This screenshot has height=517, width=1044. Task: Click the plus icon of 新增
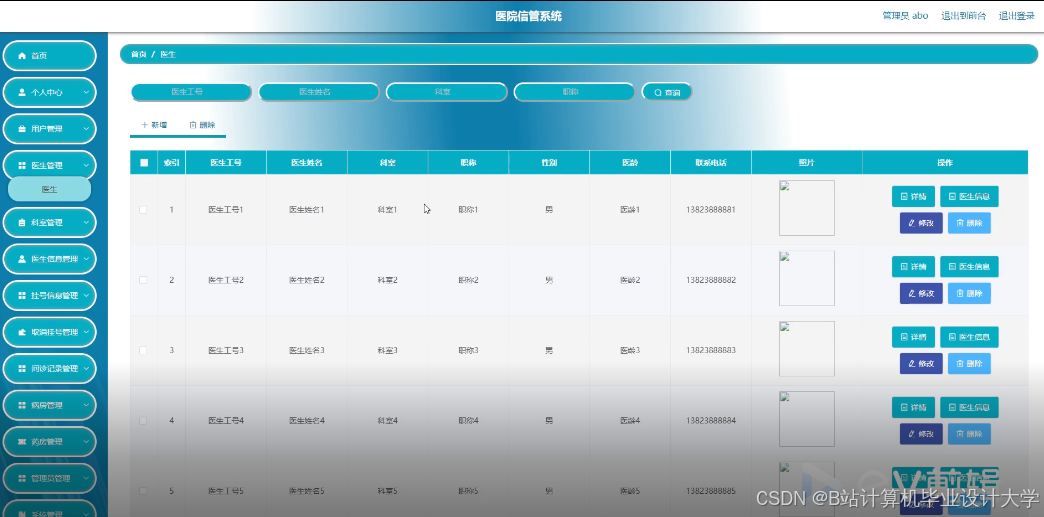[144, 125]
